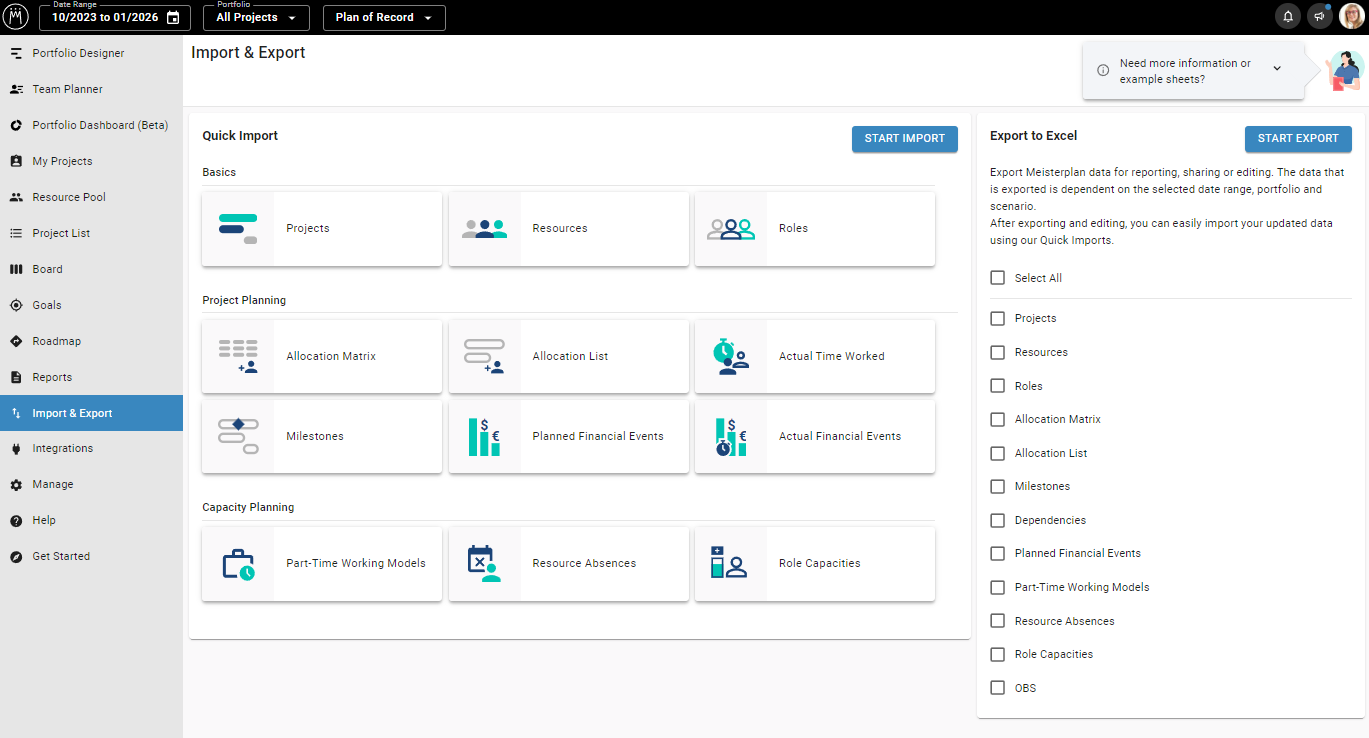Click the My Projects sidebar icon
This screenshot has height=738, width=1369.
pos(16,161)
